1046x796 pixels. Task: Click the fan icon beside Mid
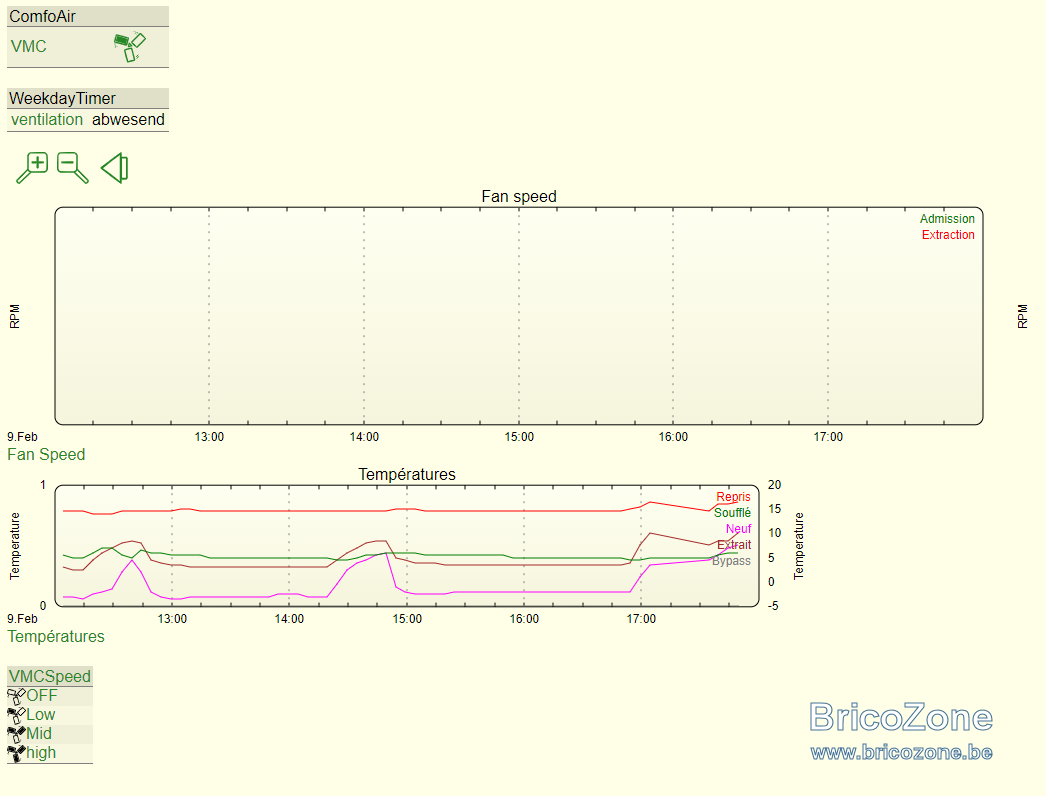pos(16,734)
